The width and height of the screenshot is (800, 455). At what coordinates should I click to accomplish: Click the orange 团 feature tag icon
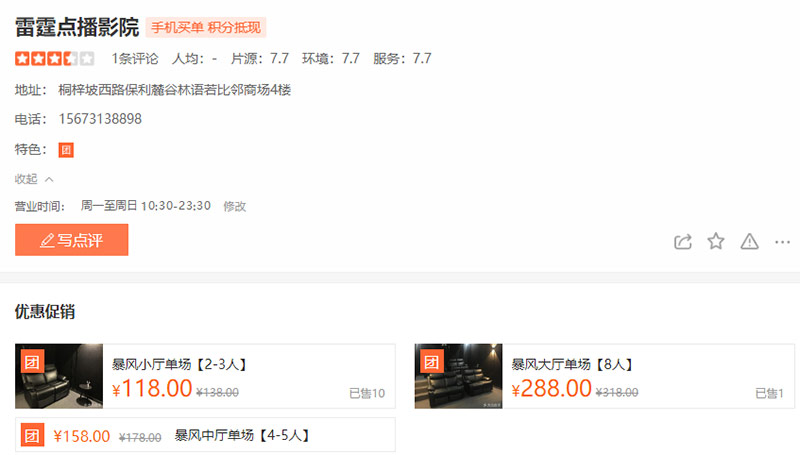tap(66, 150)
